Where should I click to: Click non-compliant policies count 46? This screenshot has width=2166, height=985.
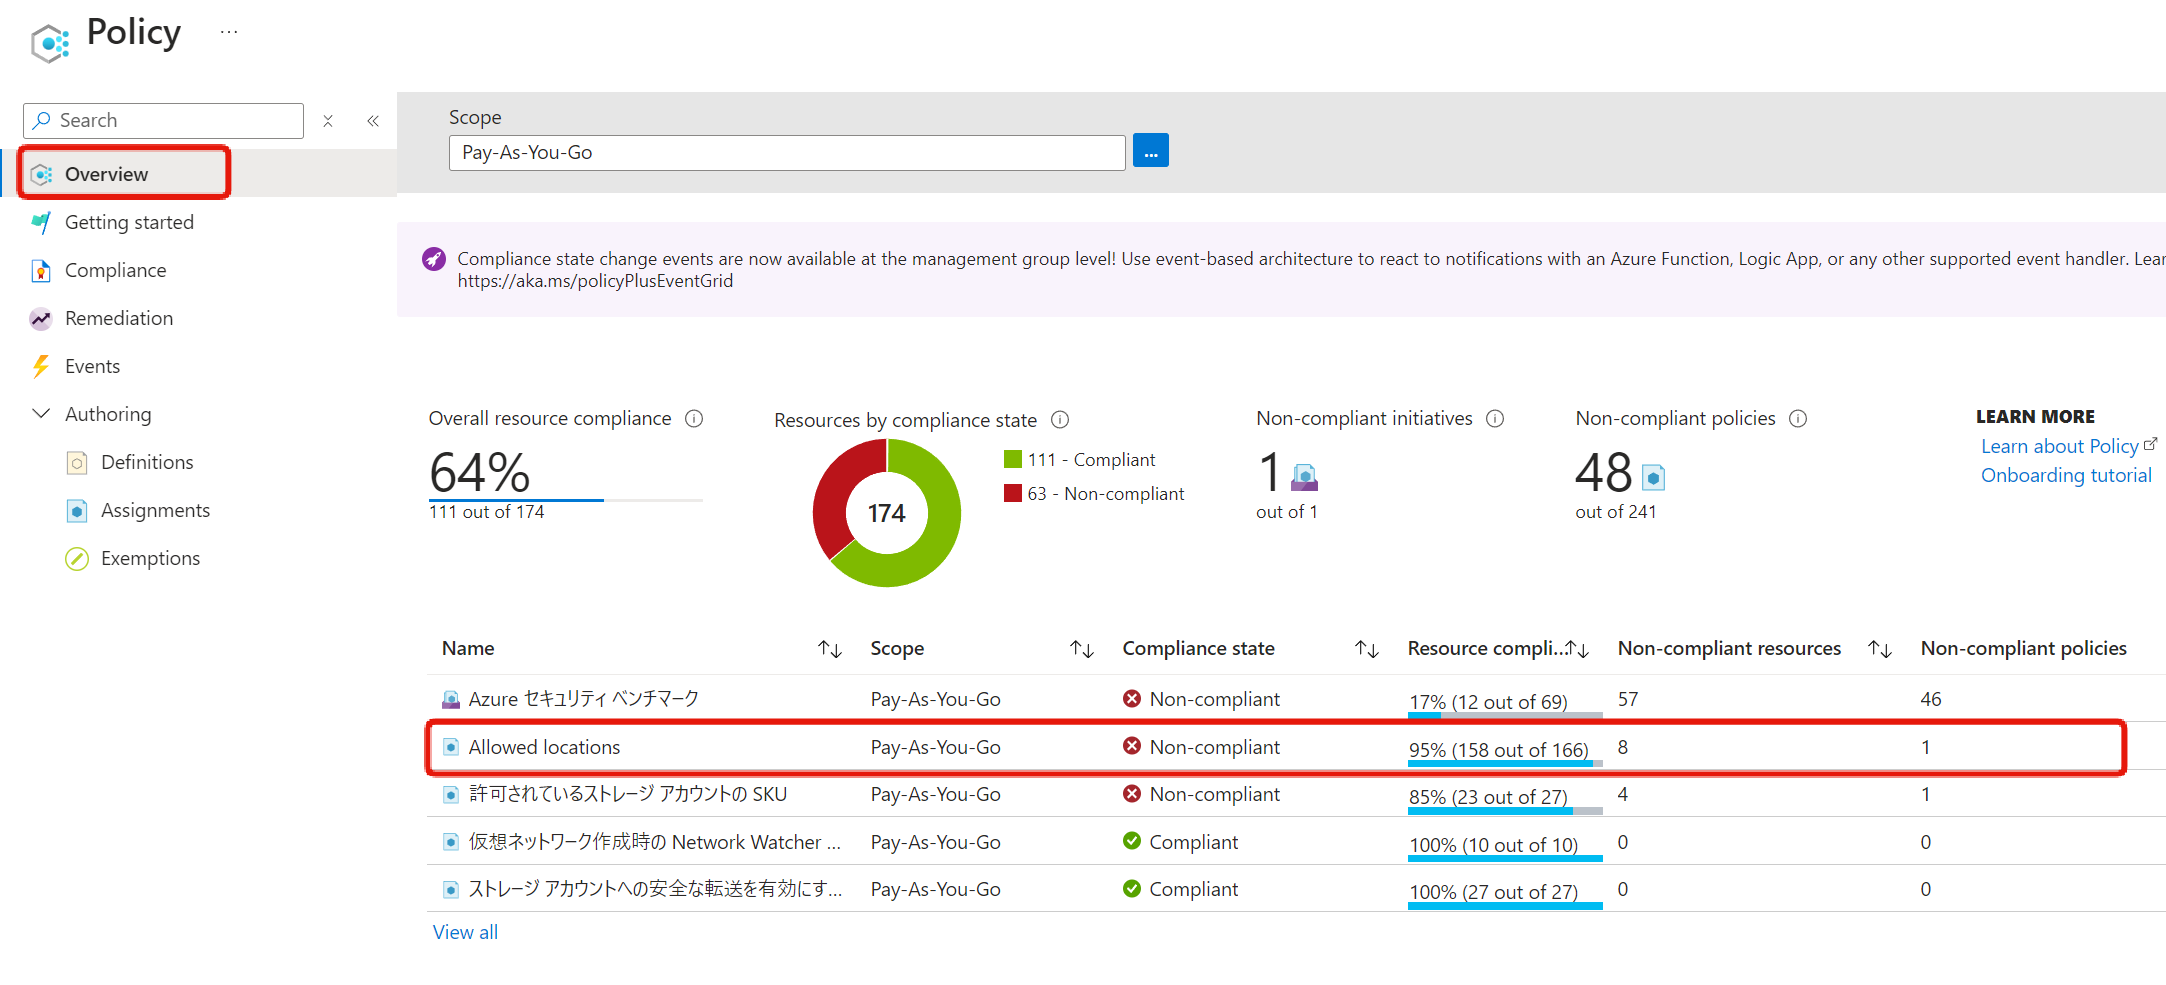[x=1931, y=699]
